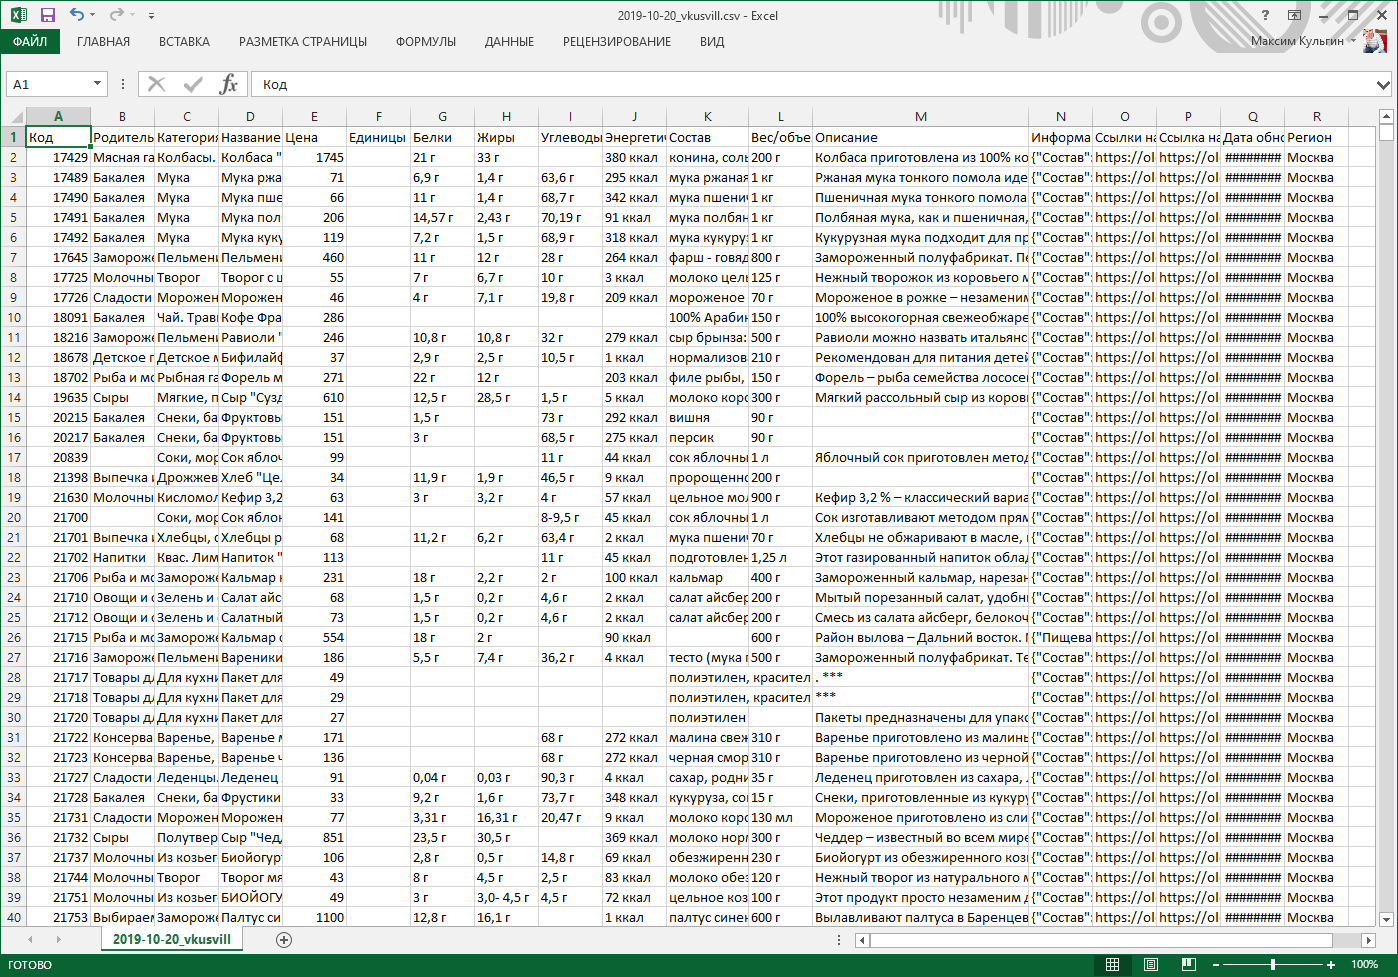The image size is (1398, 977).
Task: Click the header cell Белки
Action: [442, 137]
